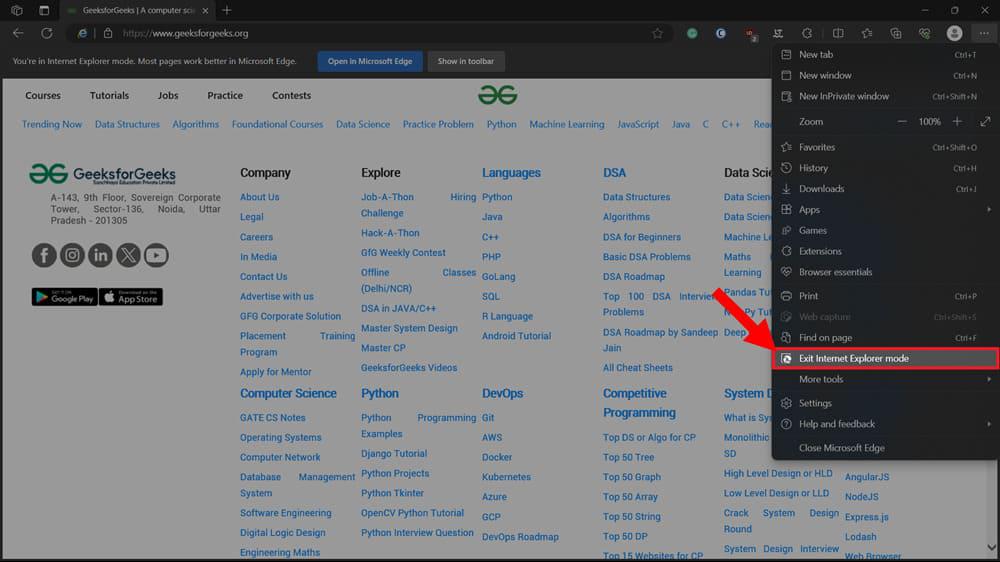Click the page scrollbar down arrow
Viewport: 1000px width, 562px height.
991,547
